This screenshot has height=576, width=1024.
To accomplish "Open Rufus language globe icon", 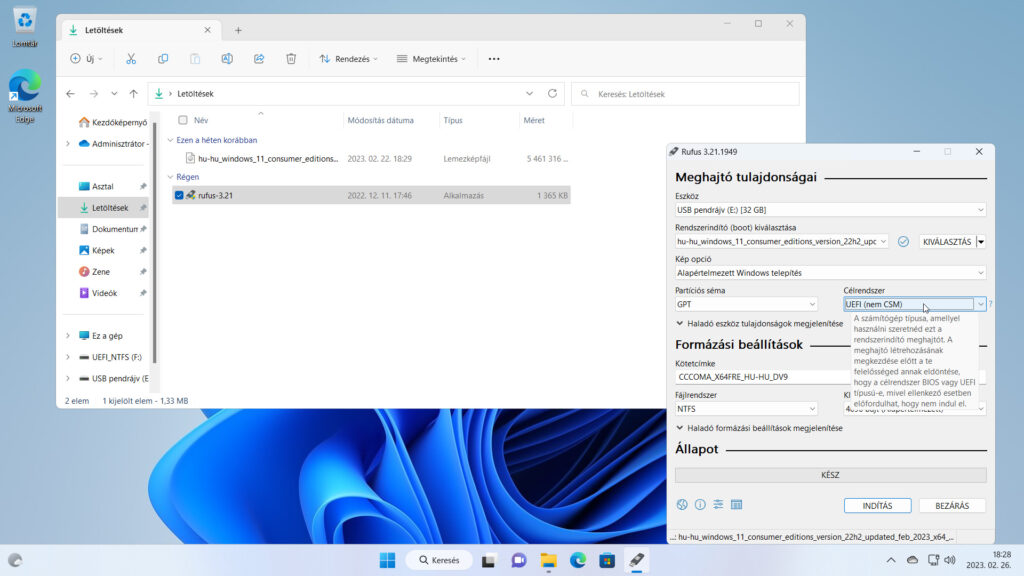I will point(682,504).
